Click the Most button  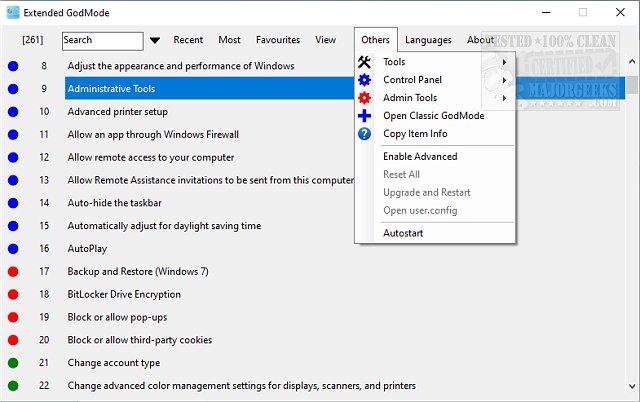pyautogui.click(x=229, y=40)
